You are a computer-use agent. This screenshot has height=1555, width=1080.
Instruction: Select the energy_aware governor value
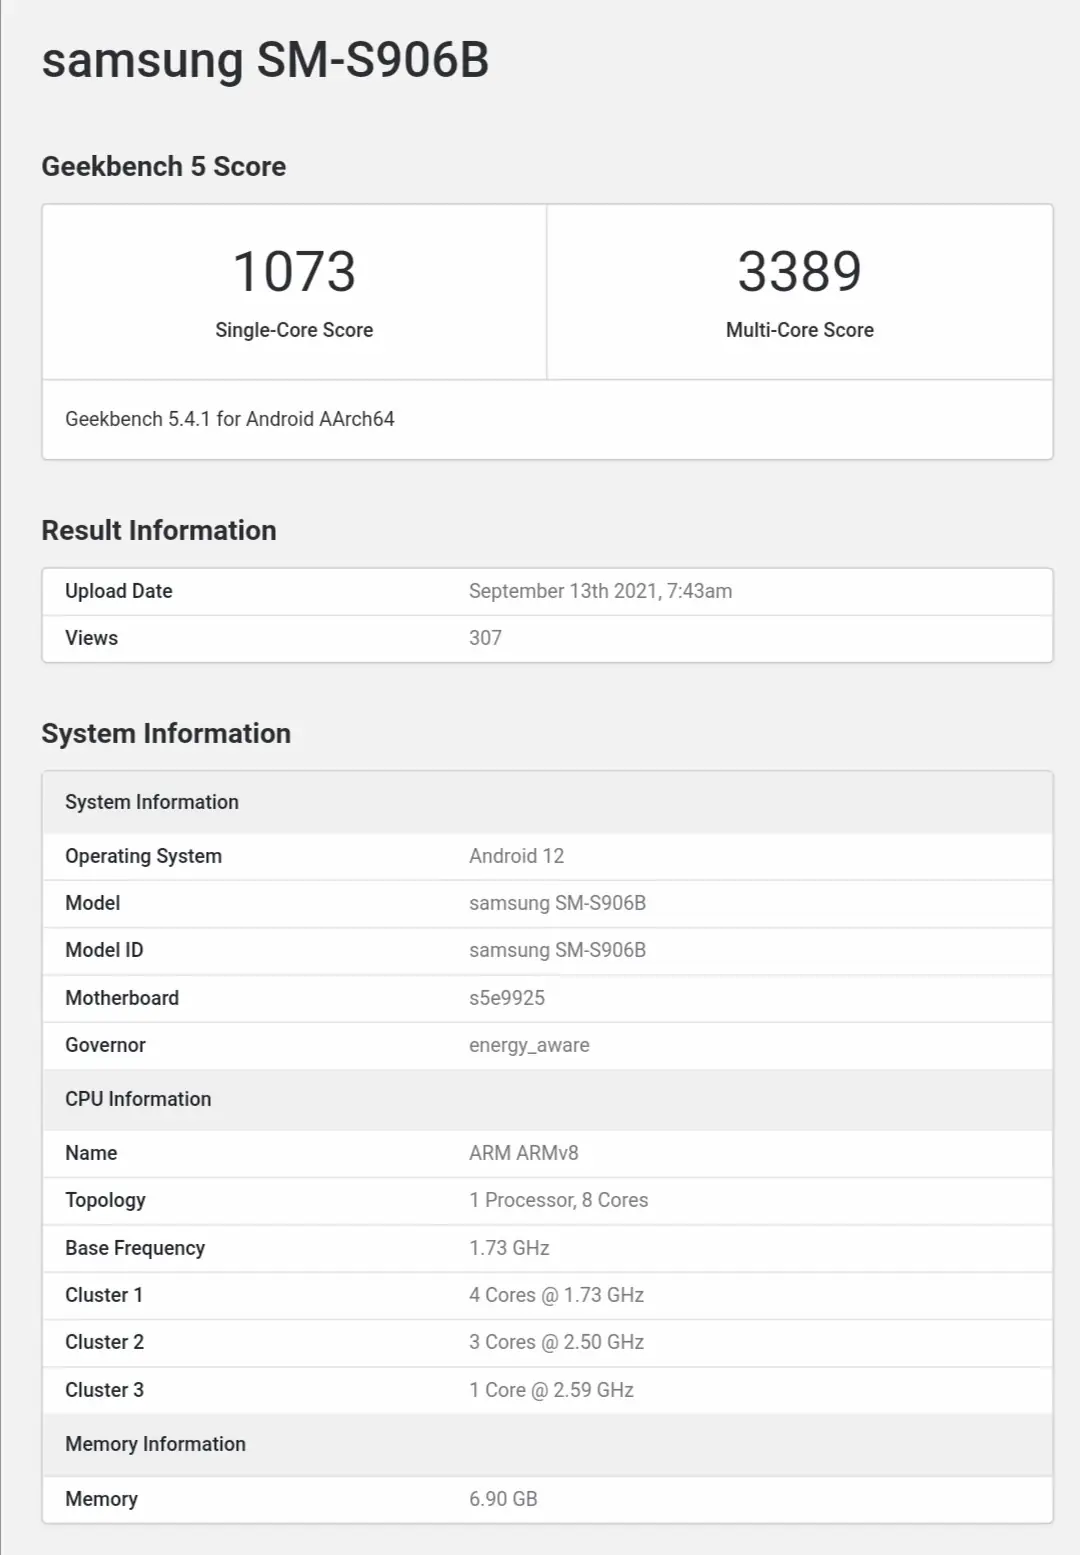point(530,1045)
